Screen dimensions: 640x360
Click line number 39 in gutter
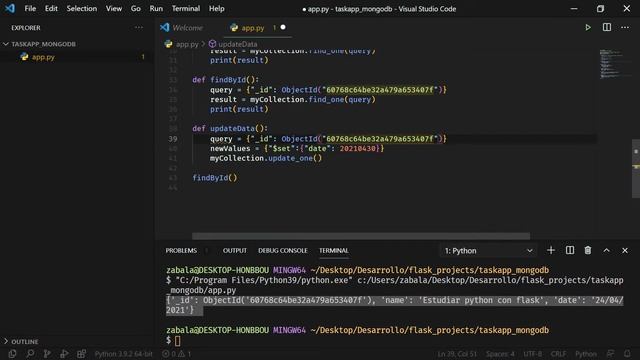coord(173,139)
